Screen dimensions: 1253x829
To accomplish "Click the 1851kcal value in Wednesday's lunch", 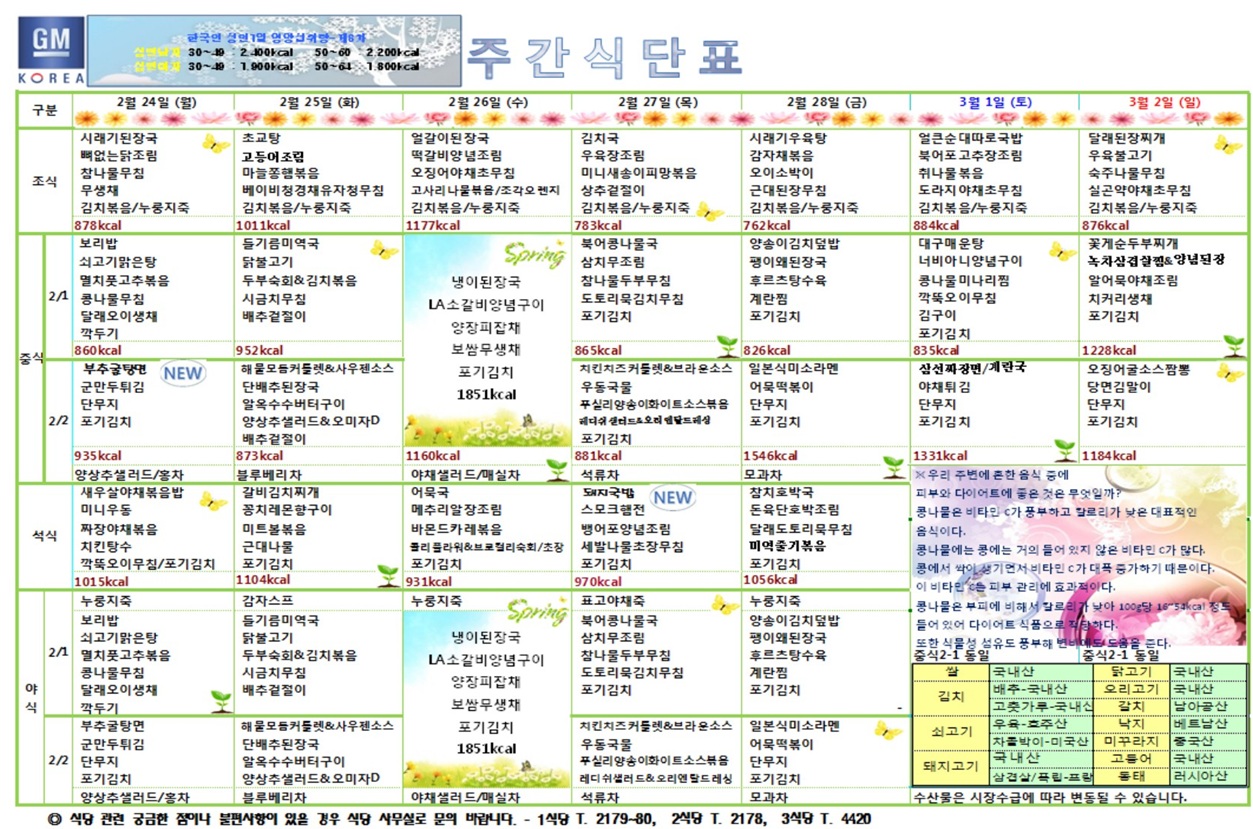I will coord(485,394).
